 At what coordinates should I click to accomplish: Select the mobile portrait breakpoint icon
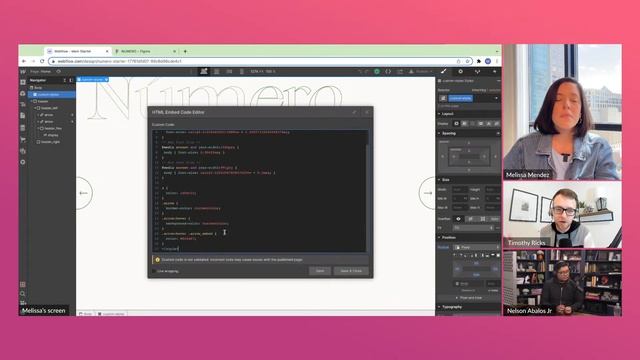click(x=242, y=71)
